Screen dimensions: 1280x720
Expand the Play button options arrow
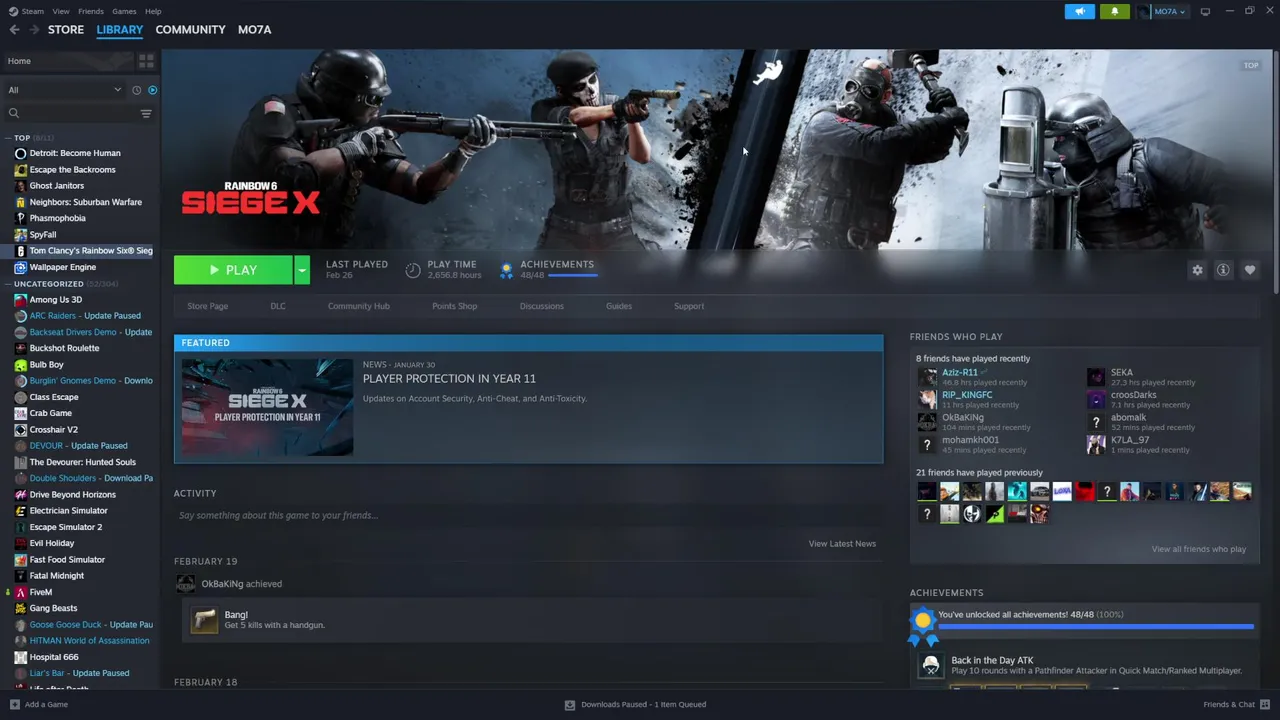click(x=301, y=270)
